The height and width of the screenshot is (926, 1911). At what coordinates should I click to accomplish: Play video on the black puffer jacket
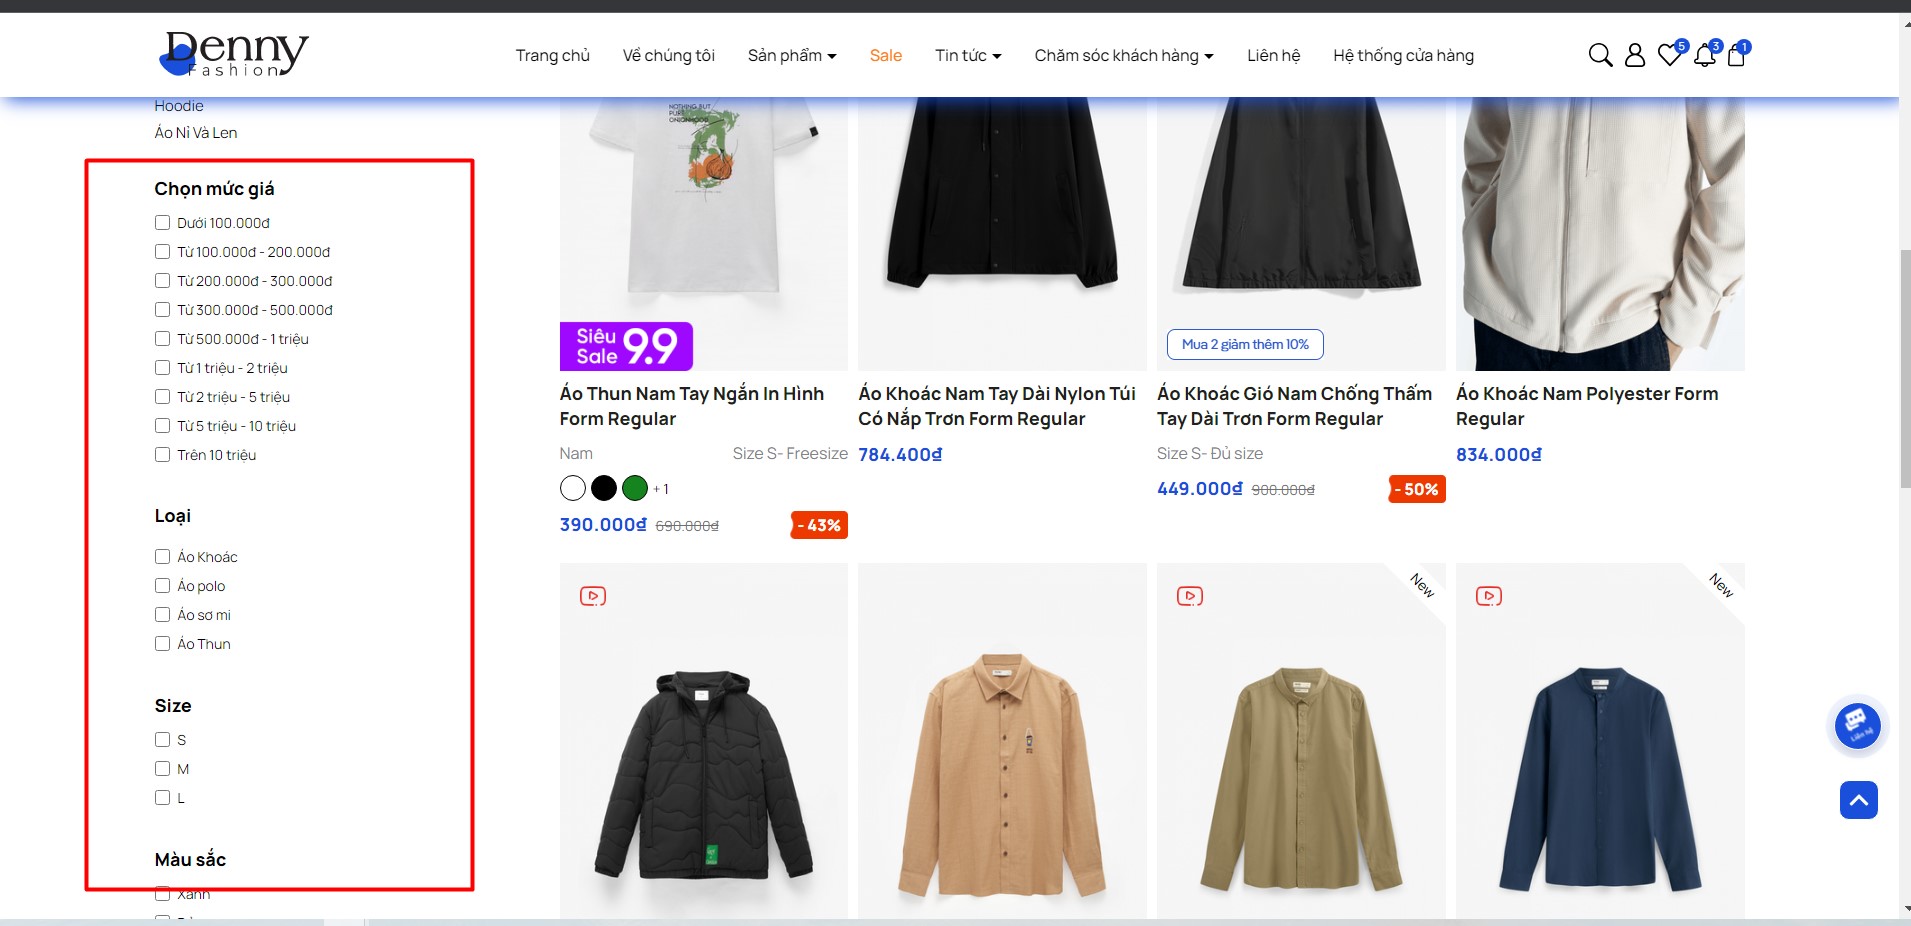(x=593, y=596)
